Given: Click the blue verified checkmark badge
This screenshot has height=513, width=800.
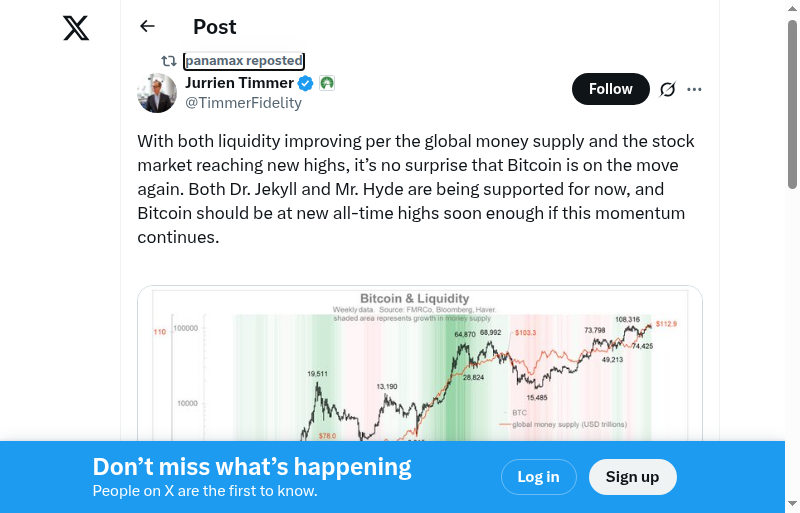Looking at the screenshot, I should pos(306,83).
